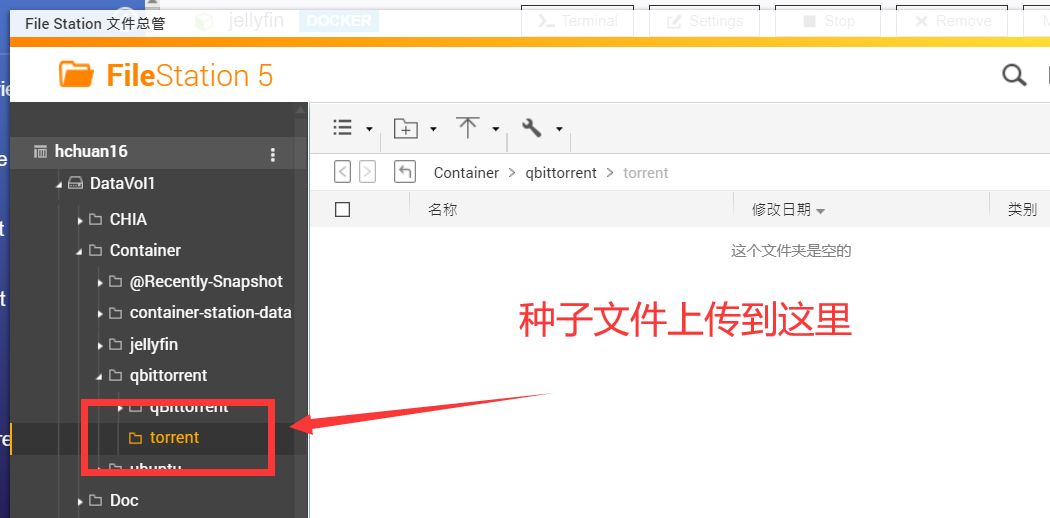Select the container-station-data folder
This screenshot has width=1050, height=518.
210,313
